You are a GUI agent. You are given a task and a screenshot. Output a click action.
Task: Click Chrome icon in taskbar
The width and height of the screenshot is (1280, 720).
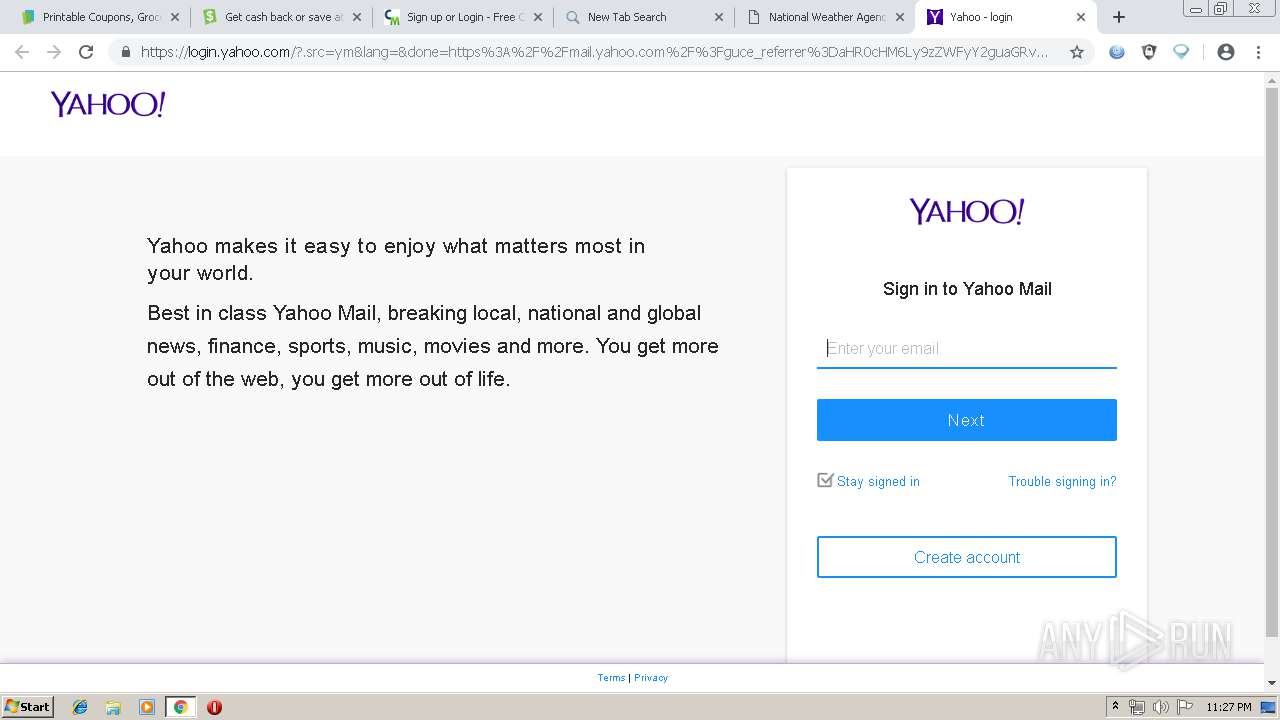pyautogui.click(x=180, y=707)
